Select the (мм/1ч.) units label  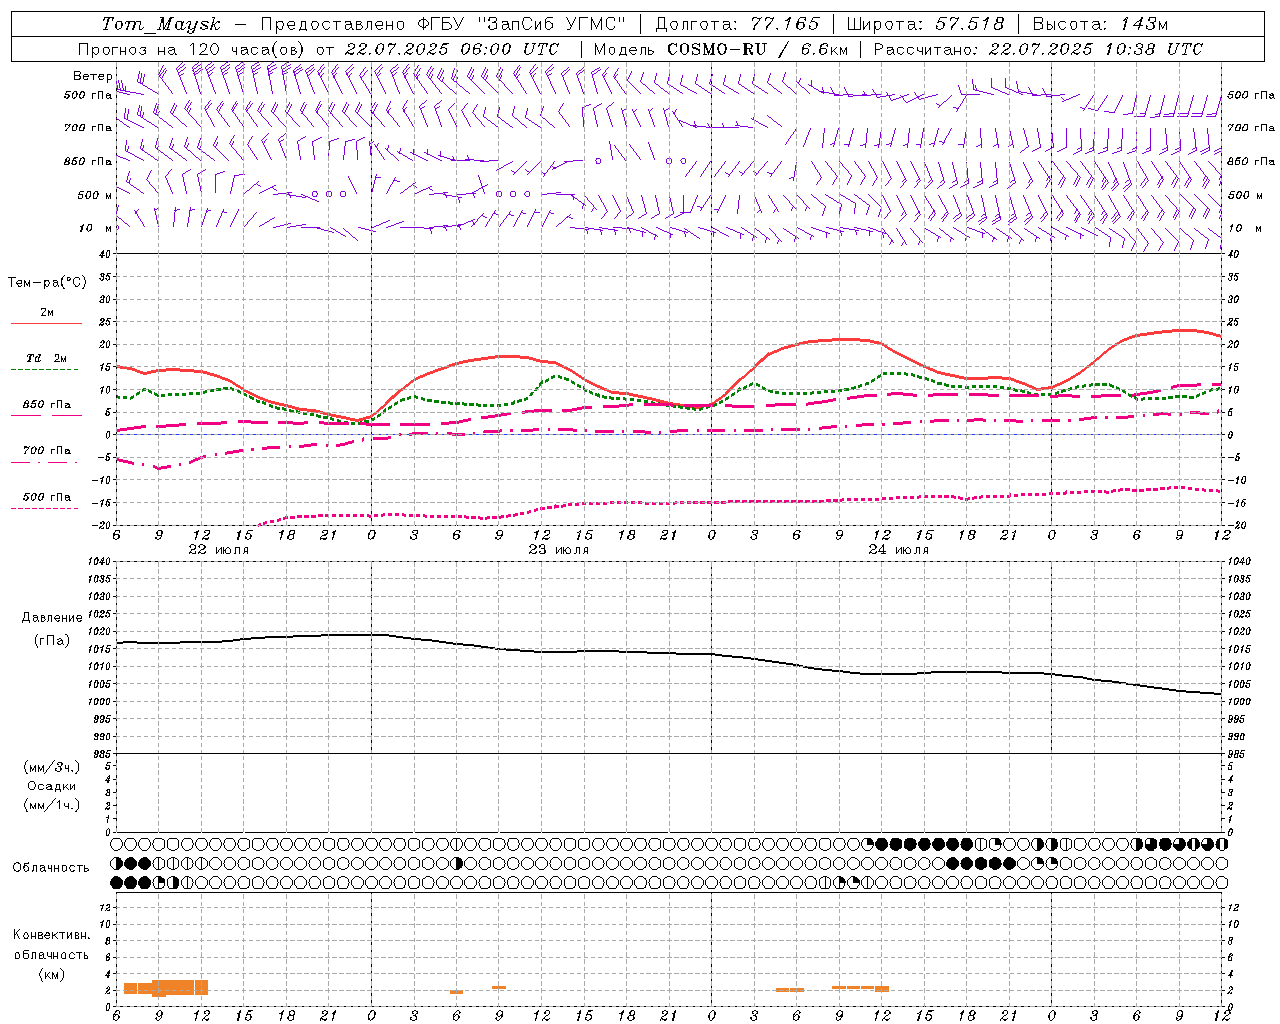click(51, 805)
